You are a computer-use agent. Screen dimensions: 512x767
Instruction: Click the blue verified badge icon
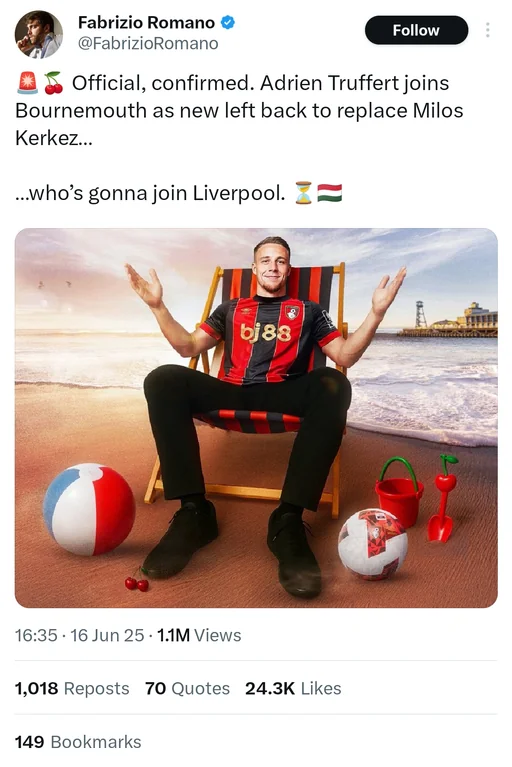pyautogui.click(x=228, y=23)
